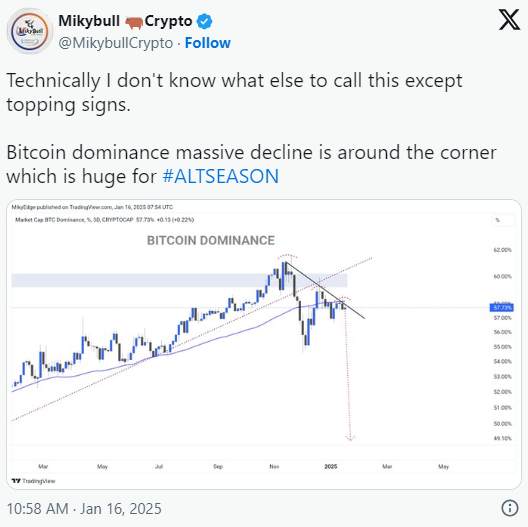Click the percent unit box on chart

(502, 220)
